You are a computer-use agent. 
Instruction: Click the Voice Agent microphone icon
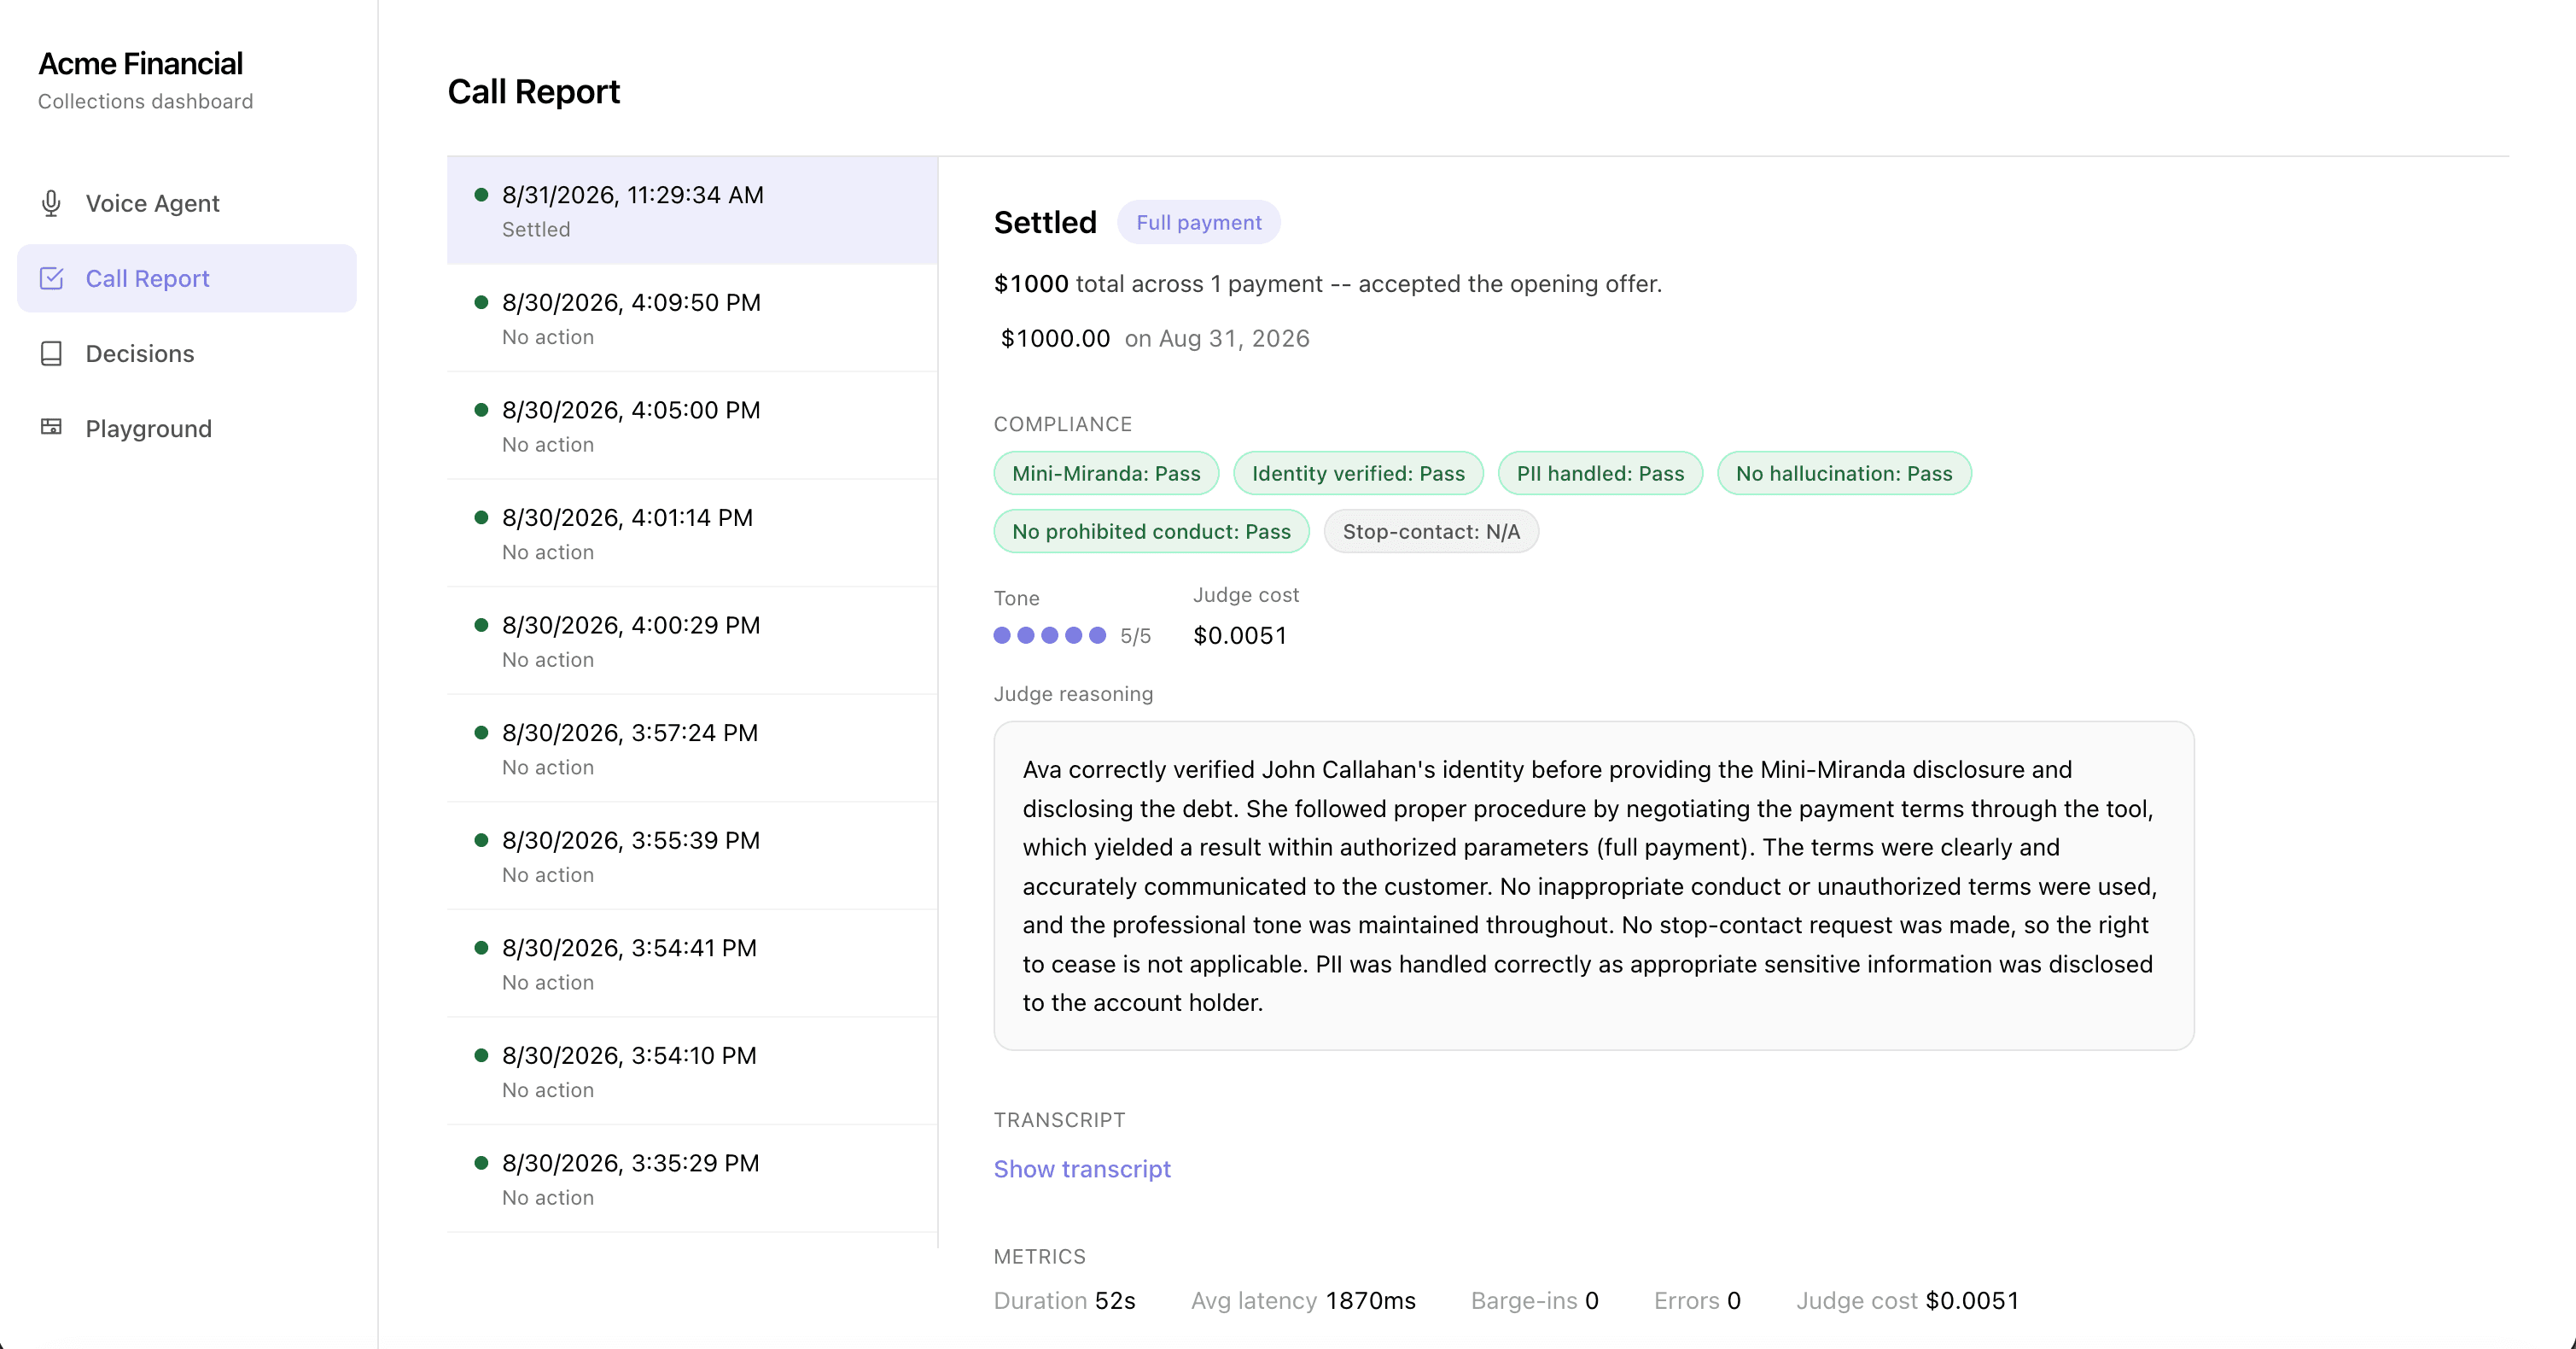[x=51, y=203]
